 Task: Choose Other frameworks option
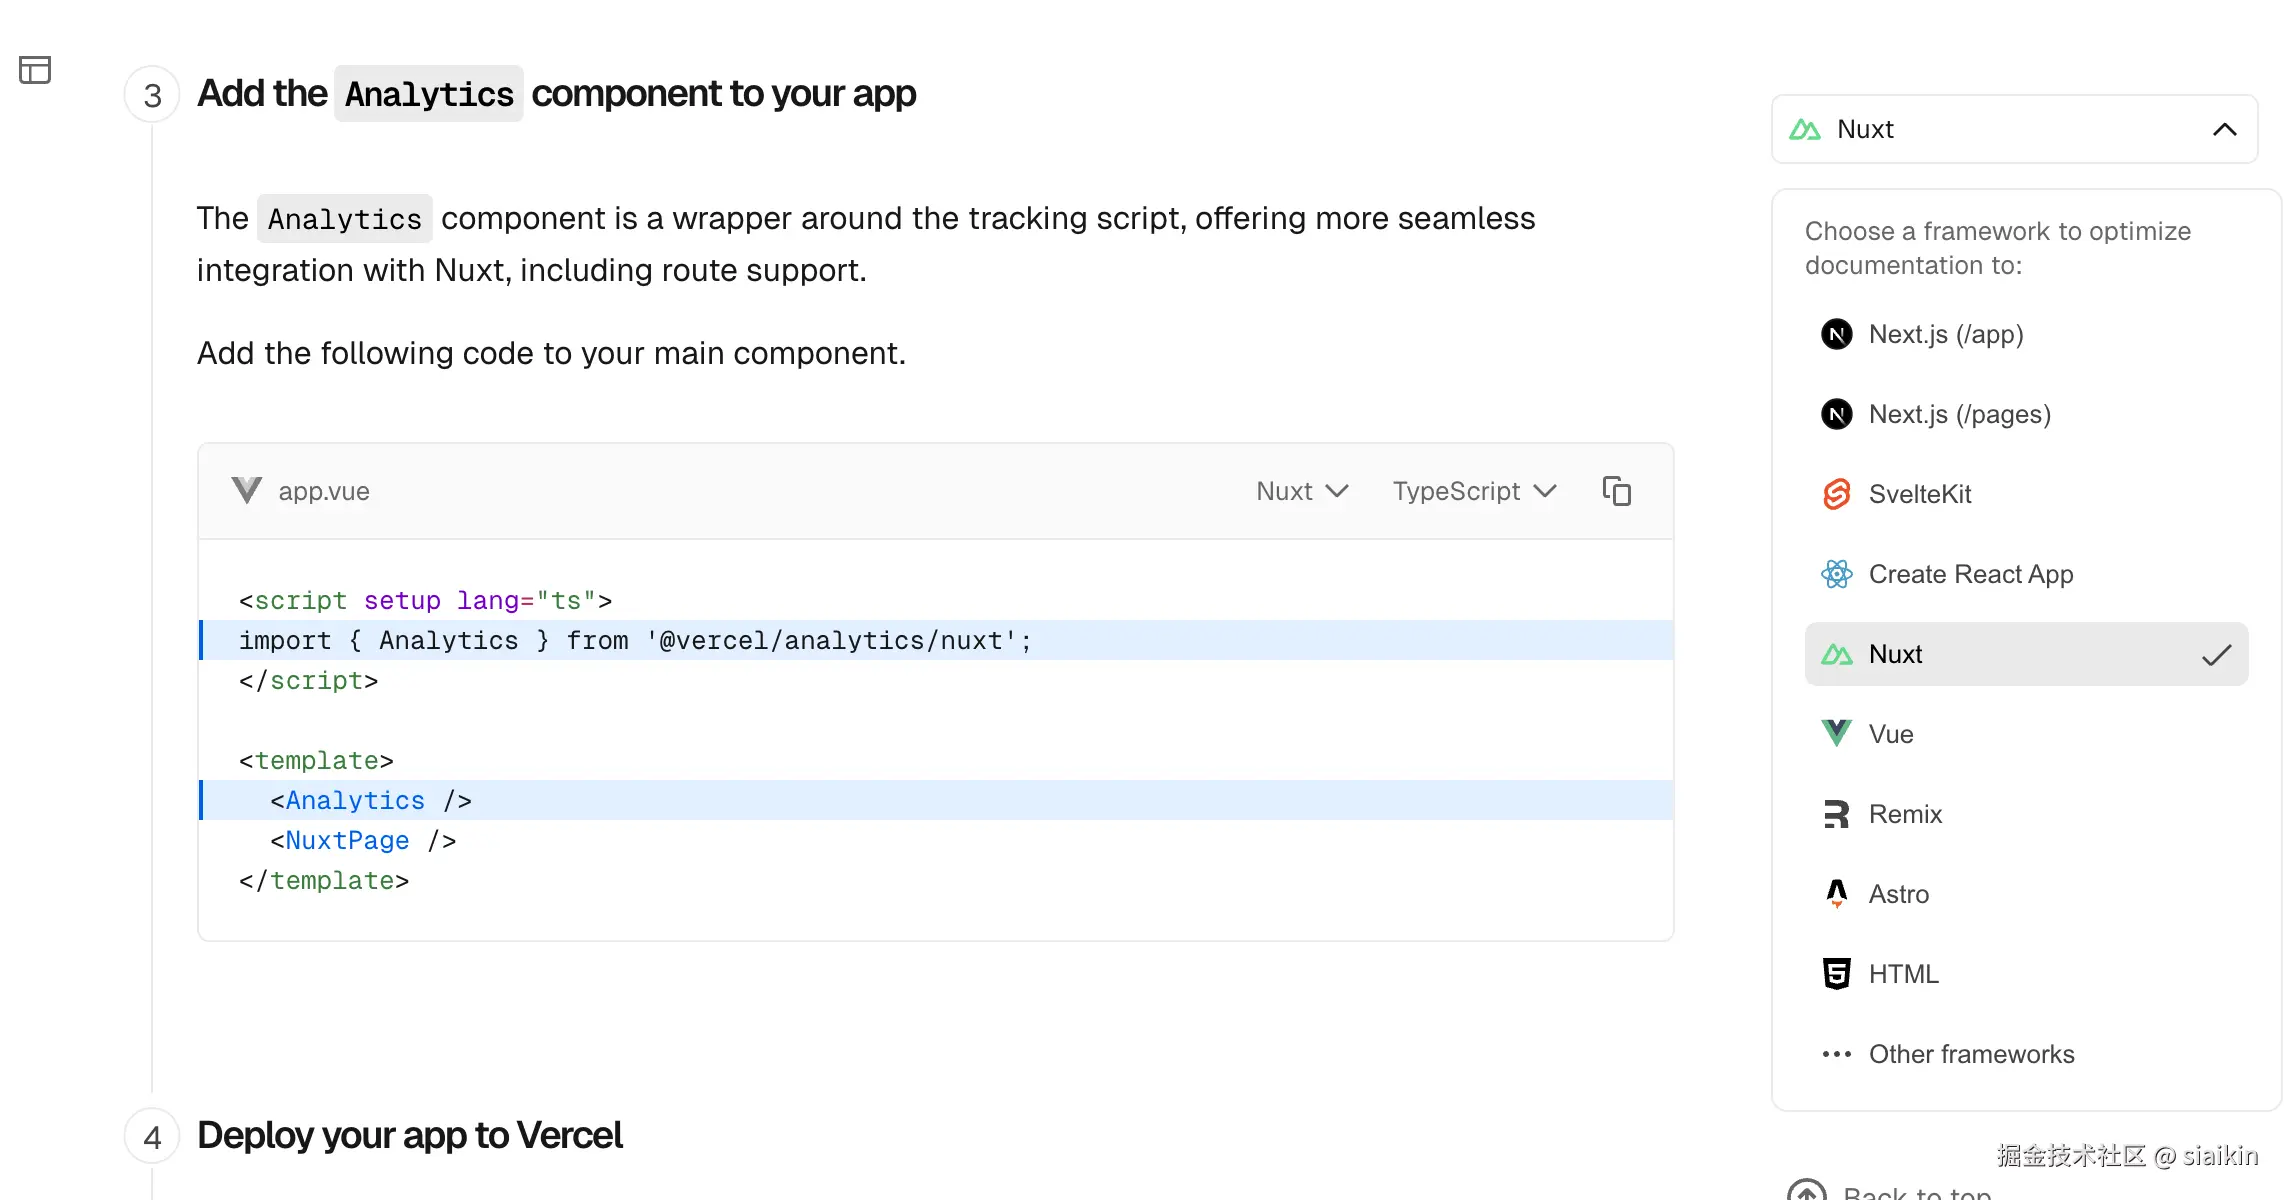point(1971,1054)
